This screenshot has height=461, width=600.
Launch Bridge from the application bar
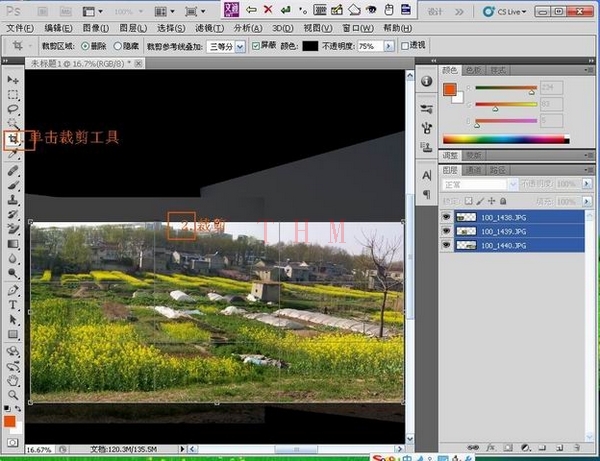[42, 12]
